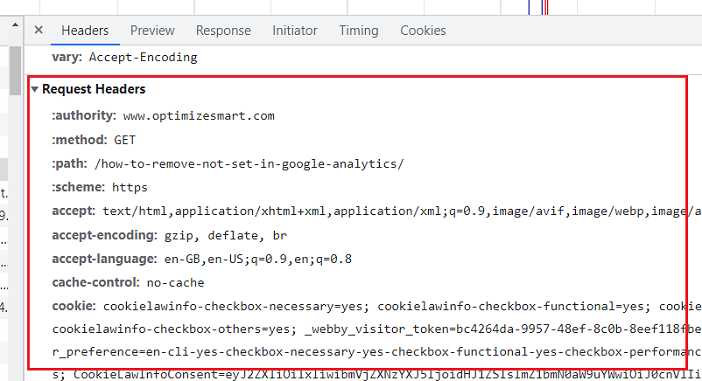Open the Initiator tab

pyautogui.click(x=295, y=30)
